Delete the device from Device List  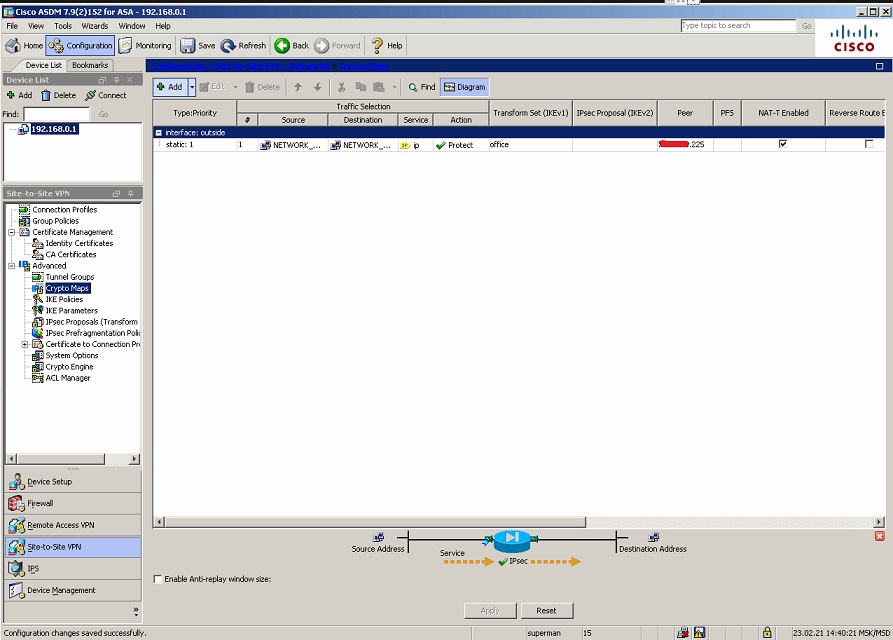[x=59, y=95]
